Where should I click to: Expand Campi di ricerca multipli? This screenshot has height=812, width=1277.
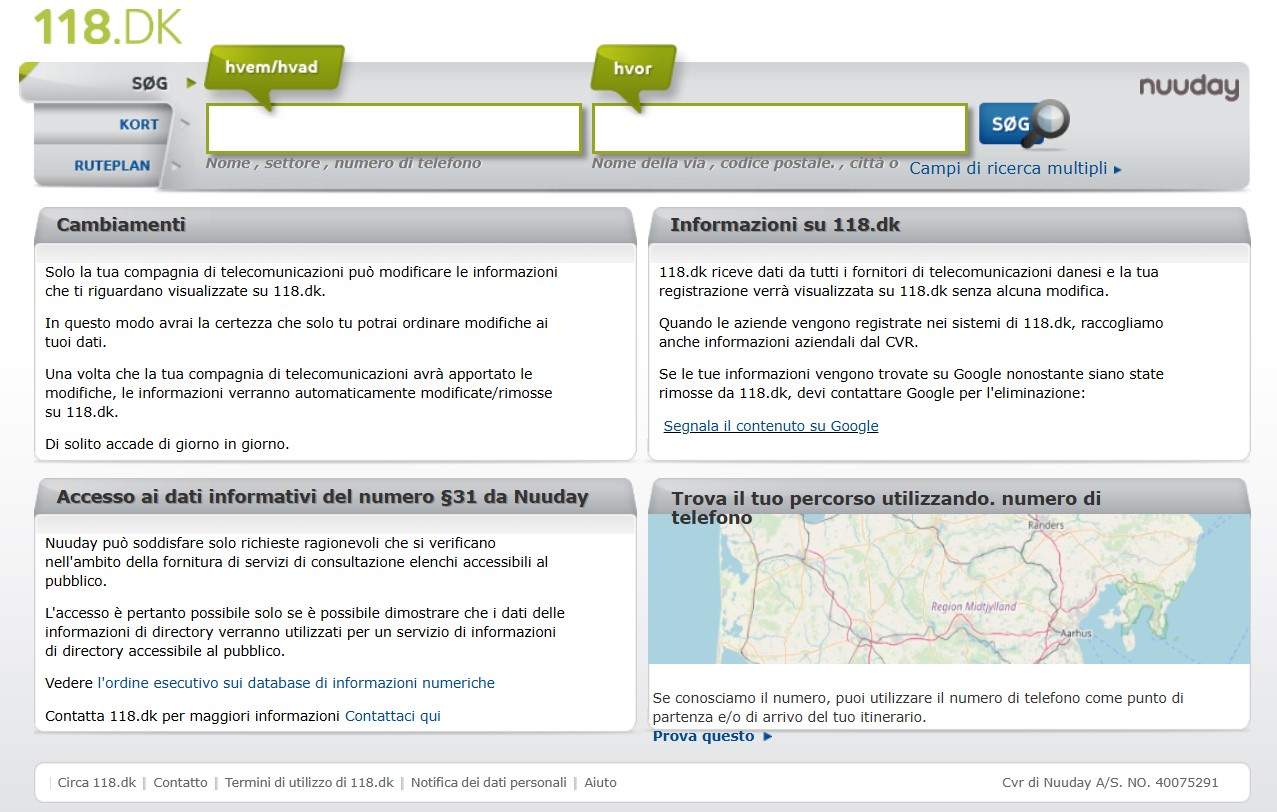(1015, 169)
